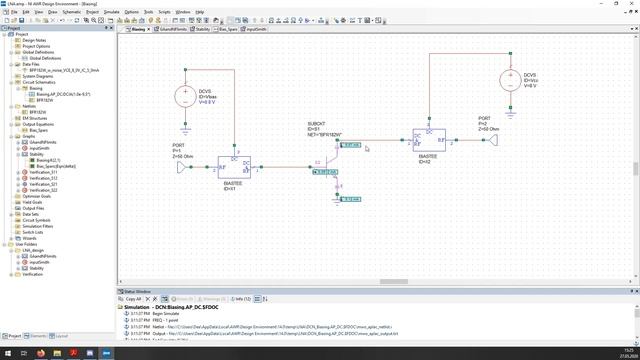Open the Windows Start menu
The width and height of the screenshot is (640, 360).
(8, 353)
